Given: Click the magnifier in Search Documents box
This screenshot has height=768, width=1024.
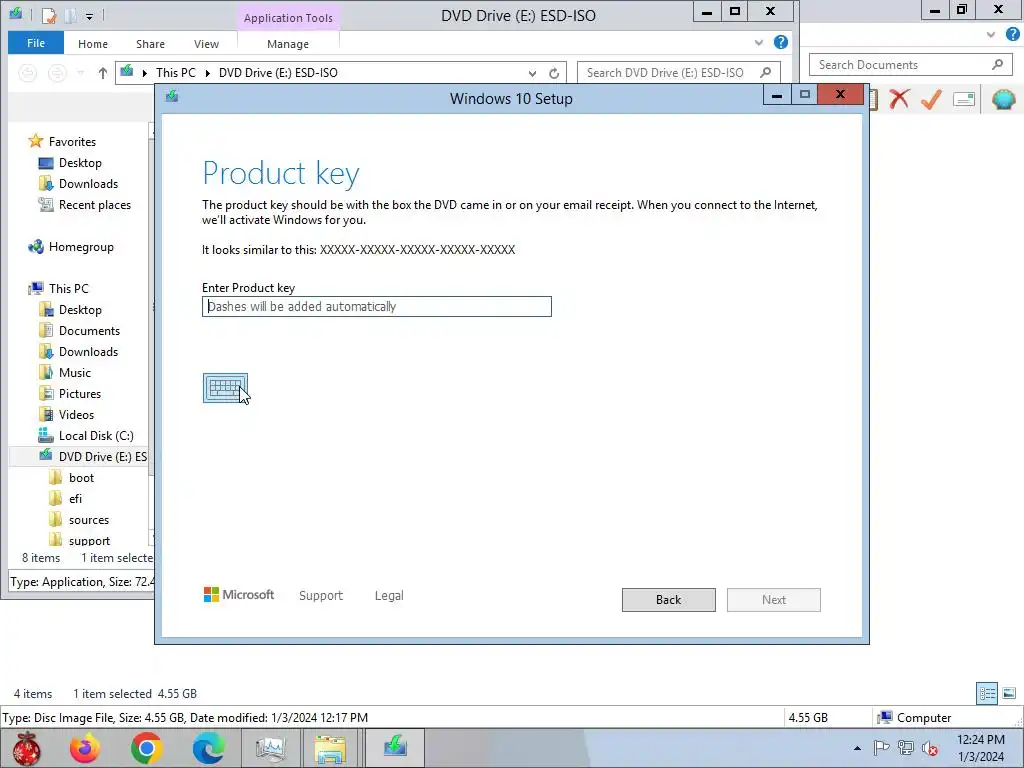Looking at the screenshot, I should pyautogui.click(x=997, y=64).
